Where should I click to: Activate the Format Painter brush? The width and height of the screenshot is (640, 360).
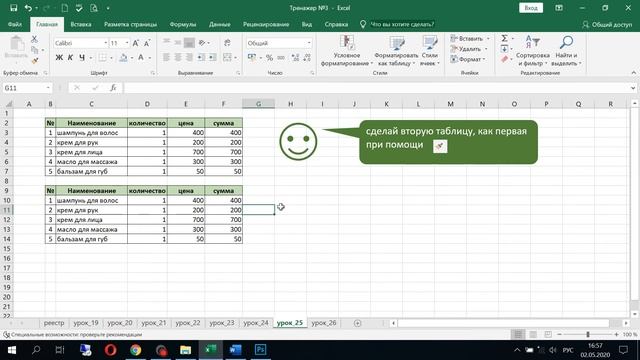point(35,60)
